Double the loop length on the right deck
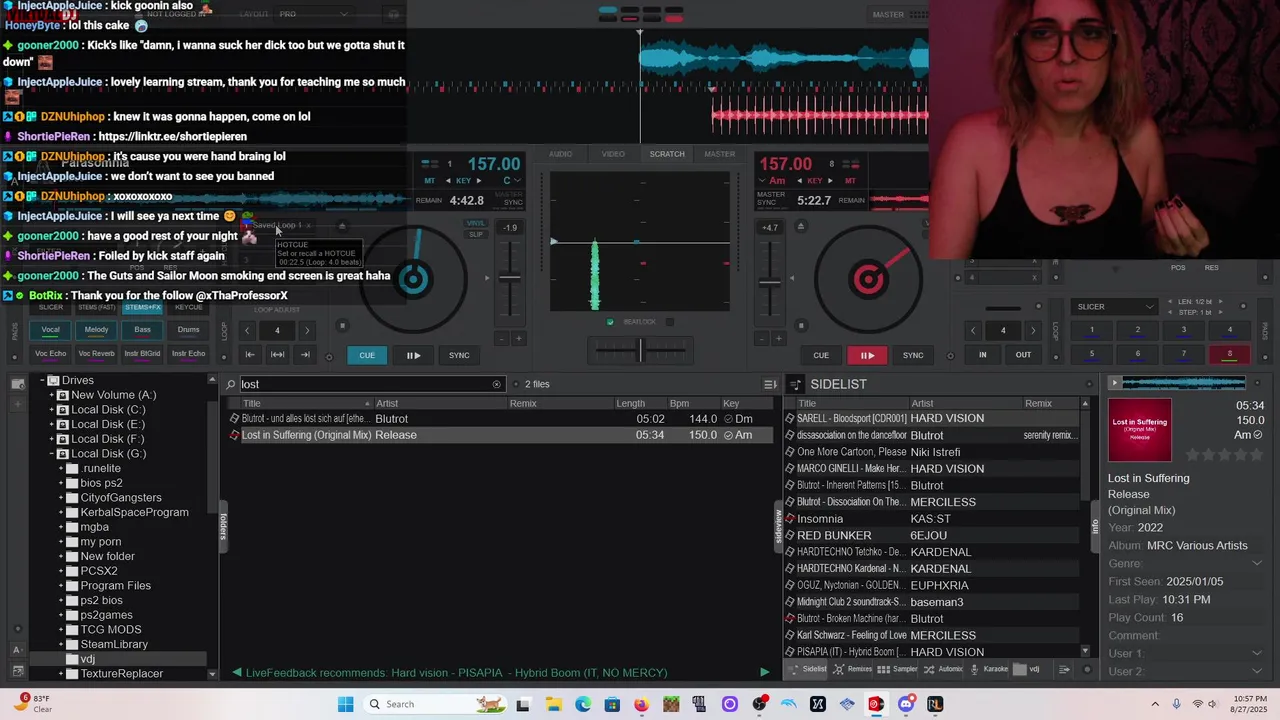1280x720 pixels. tap(1033, 330)
